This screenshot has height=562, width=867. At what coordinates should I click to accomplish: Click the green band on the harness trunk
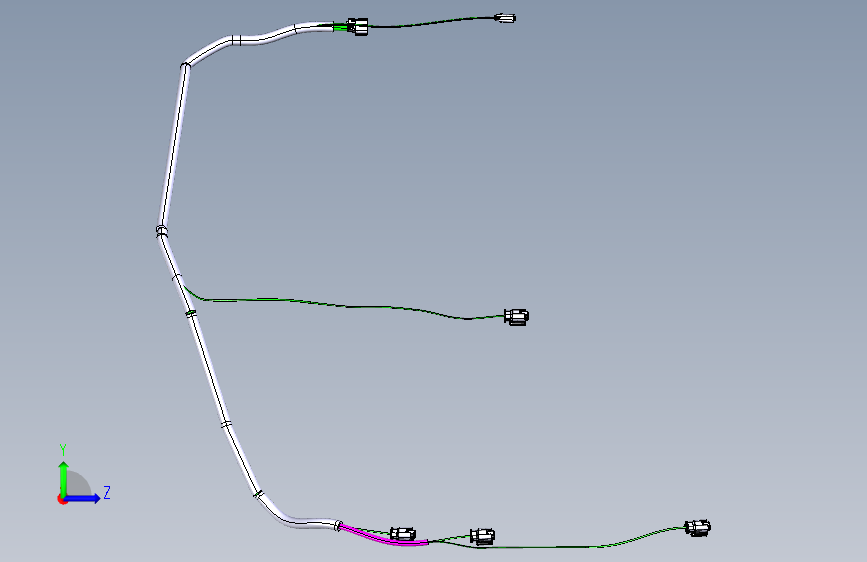point(191,314)
